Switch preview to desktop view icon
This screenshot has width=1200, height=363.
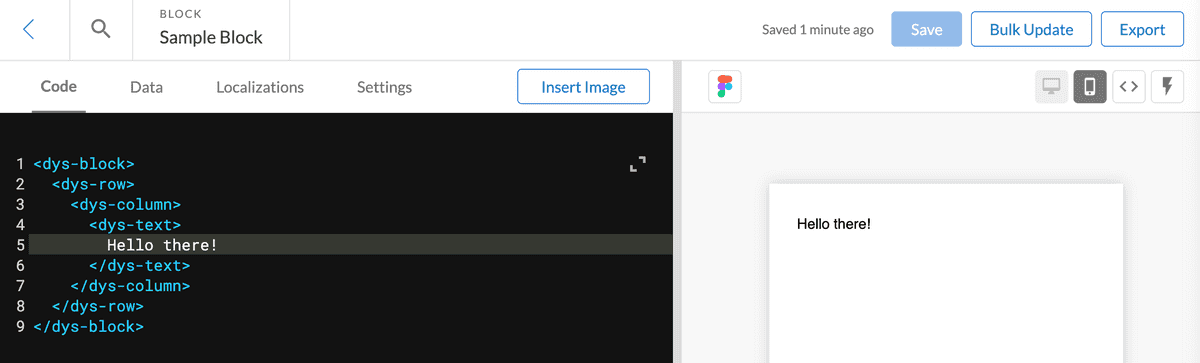coord(1051,87)
